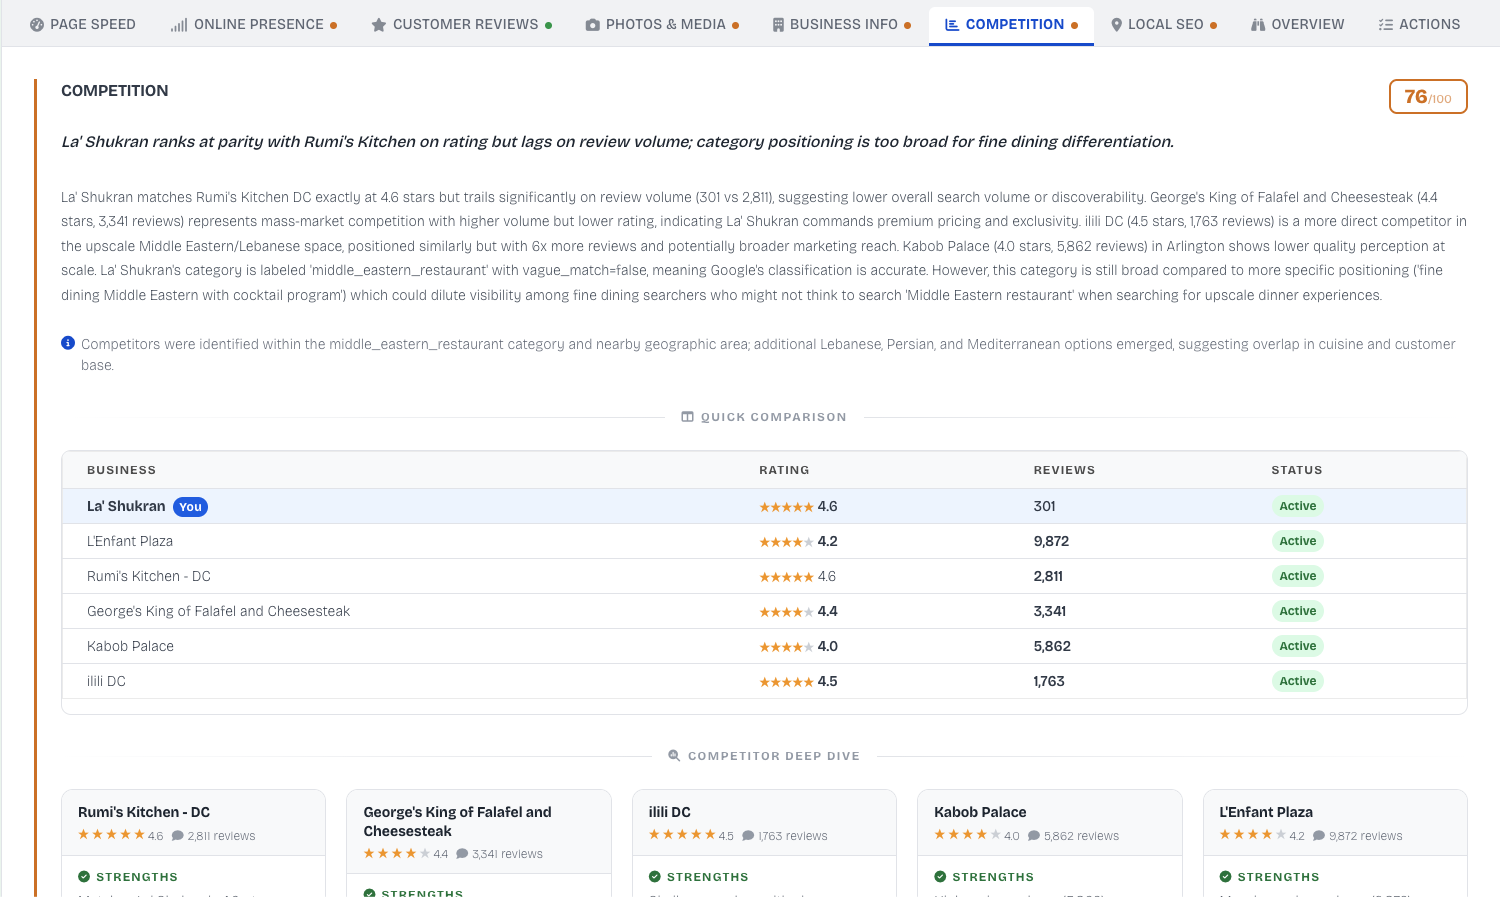Click the 1,763 reviews table cell
Screen dimensions: 1500x897
[x=1048, y=681]
